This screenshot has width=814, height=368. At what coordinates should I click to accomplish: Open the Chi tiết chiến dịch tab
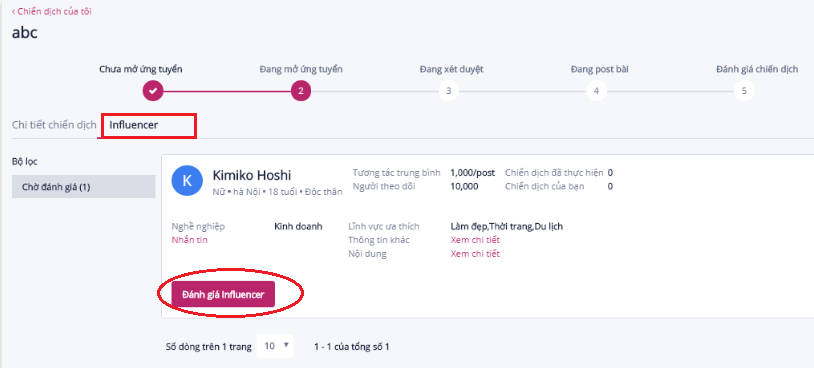pos(54,125)
